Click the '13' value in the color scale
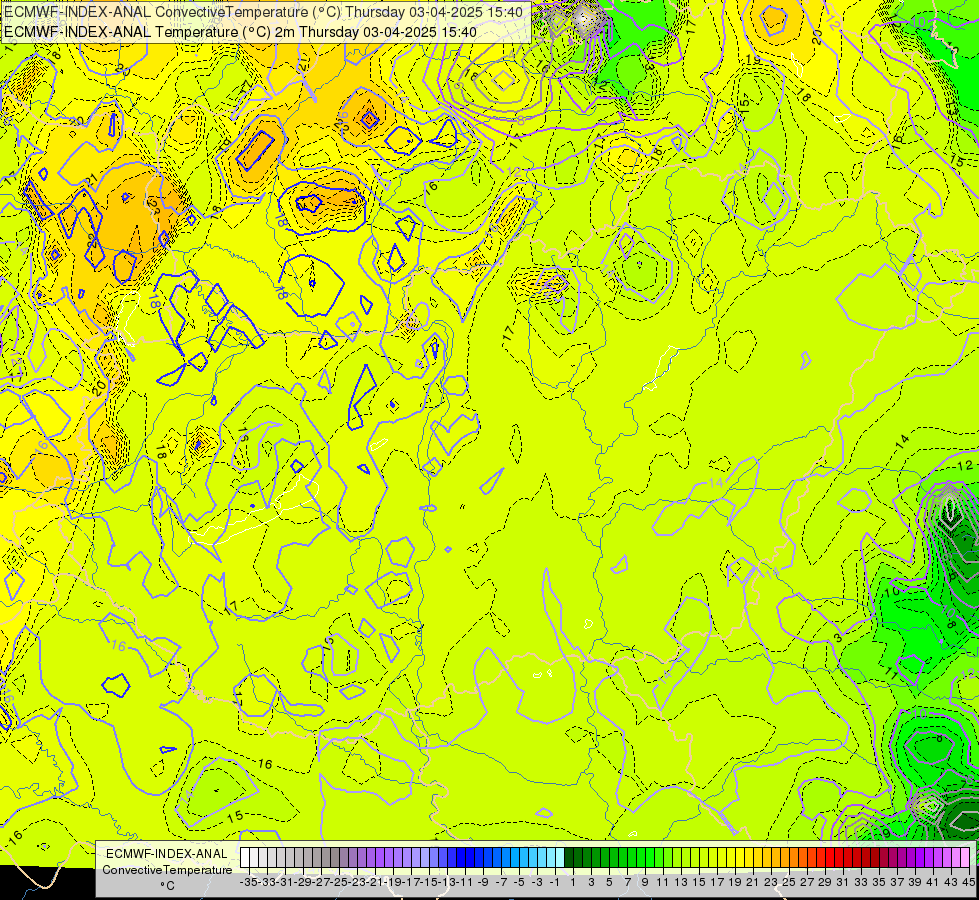 click(x=681, y=882)
